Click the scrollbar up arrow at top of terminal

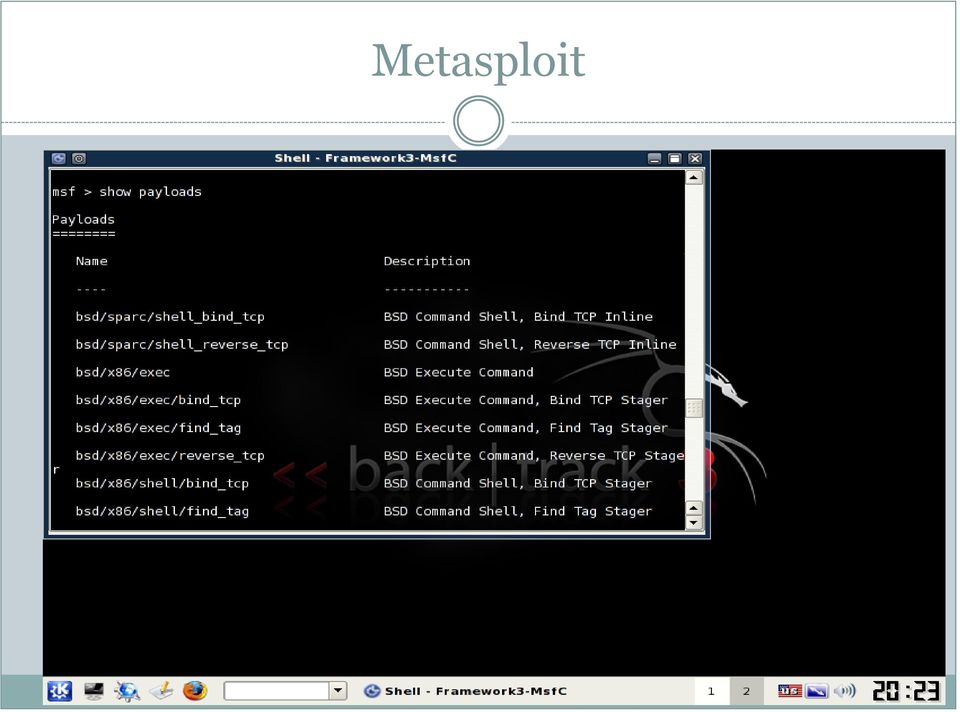[x=693, y=178]
